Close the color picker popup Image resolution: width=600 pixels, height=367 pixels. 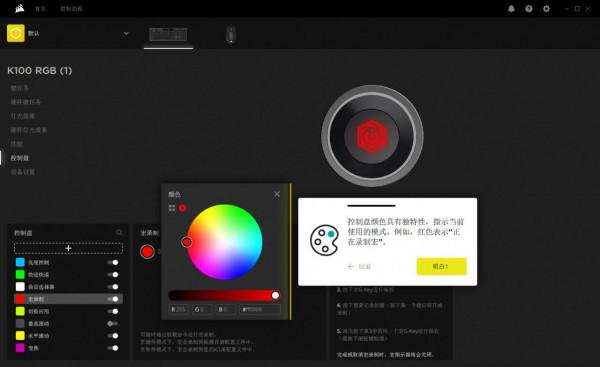point(277,194)
